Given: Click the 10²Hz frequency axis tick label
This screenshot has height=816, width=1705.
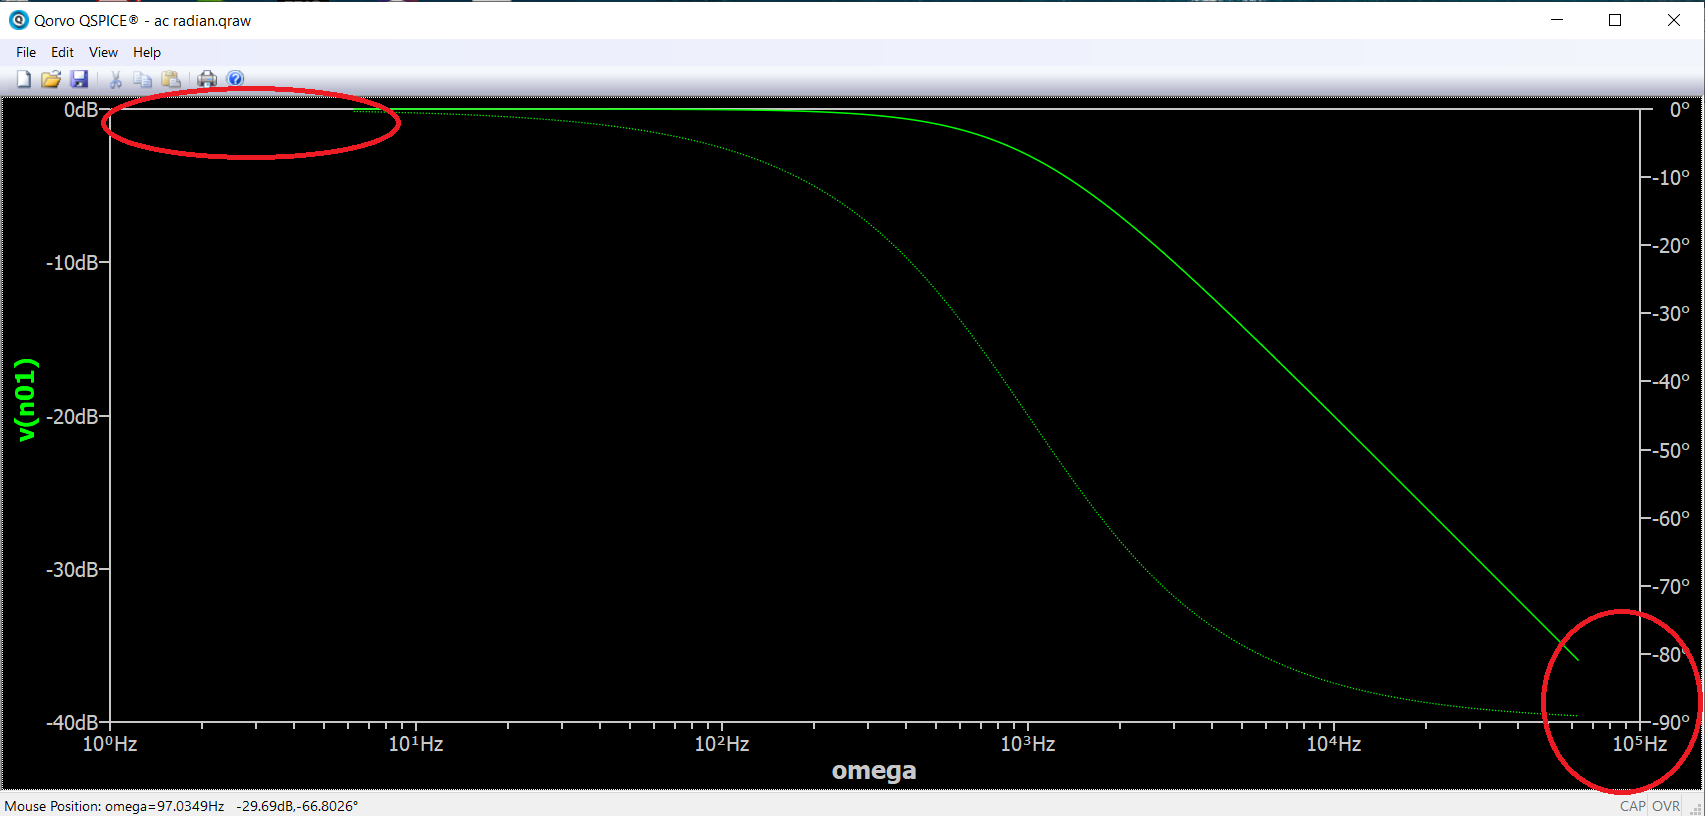Looking at the screenshot, I should [x=721, y=744].
